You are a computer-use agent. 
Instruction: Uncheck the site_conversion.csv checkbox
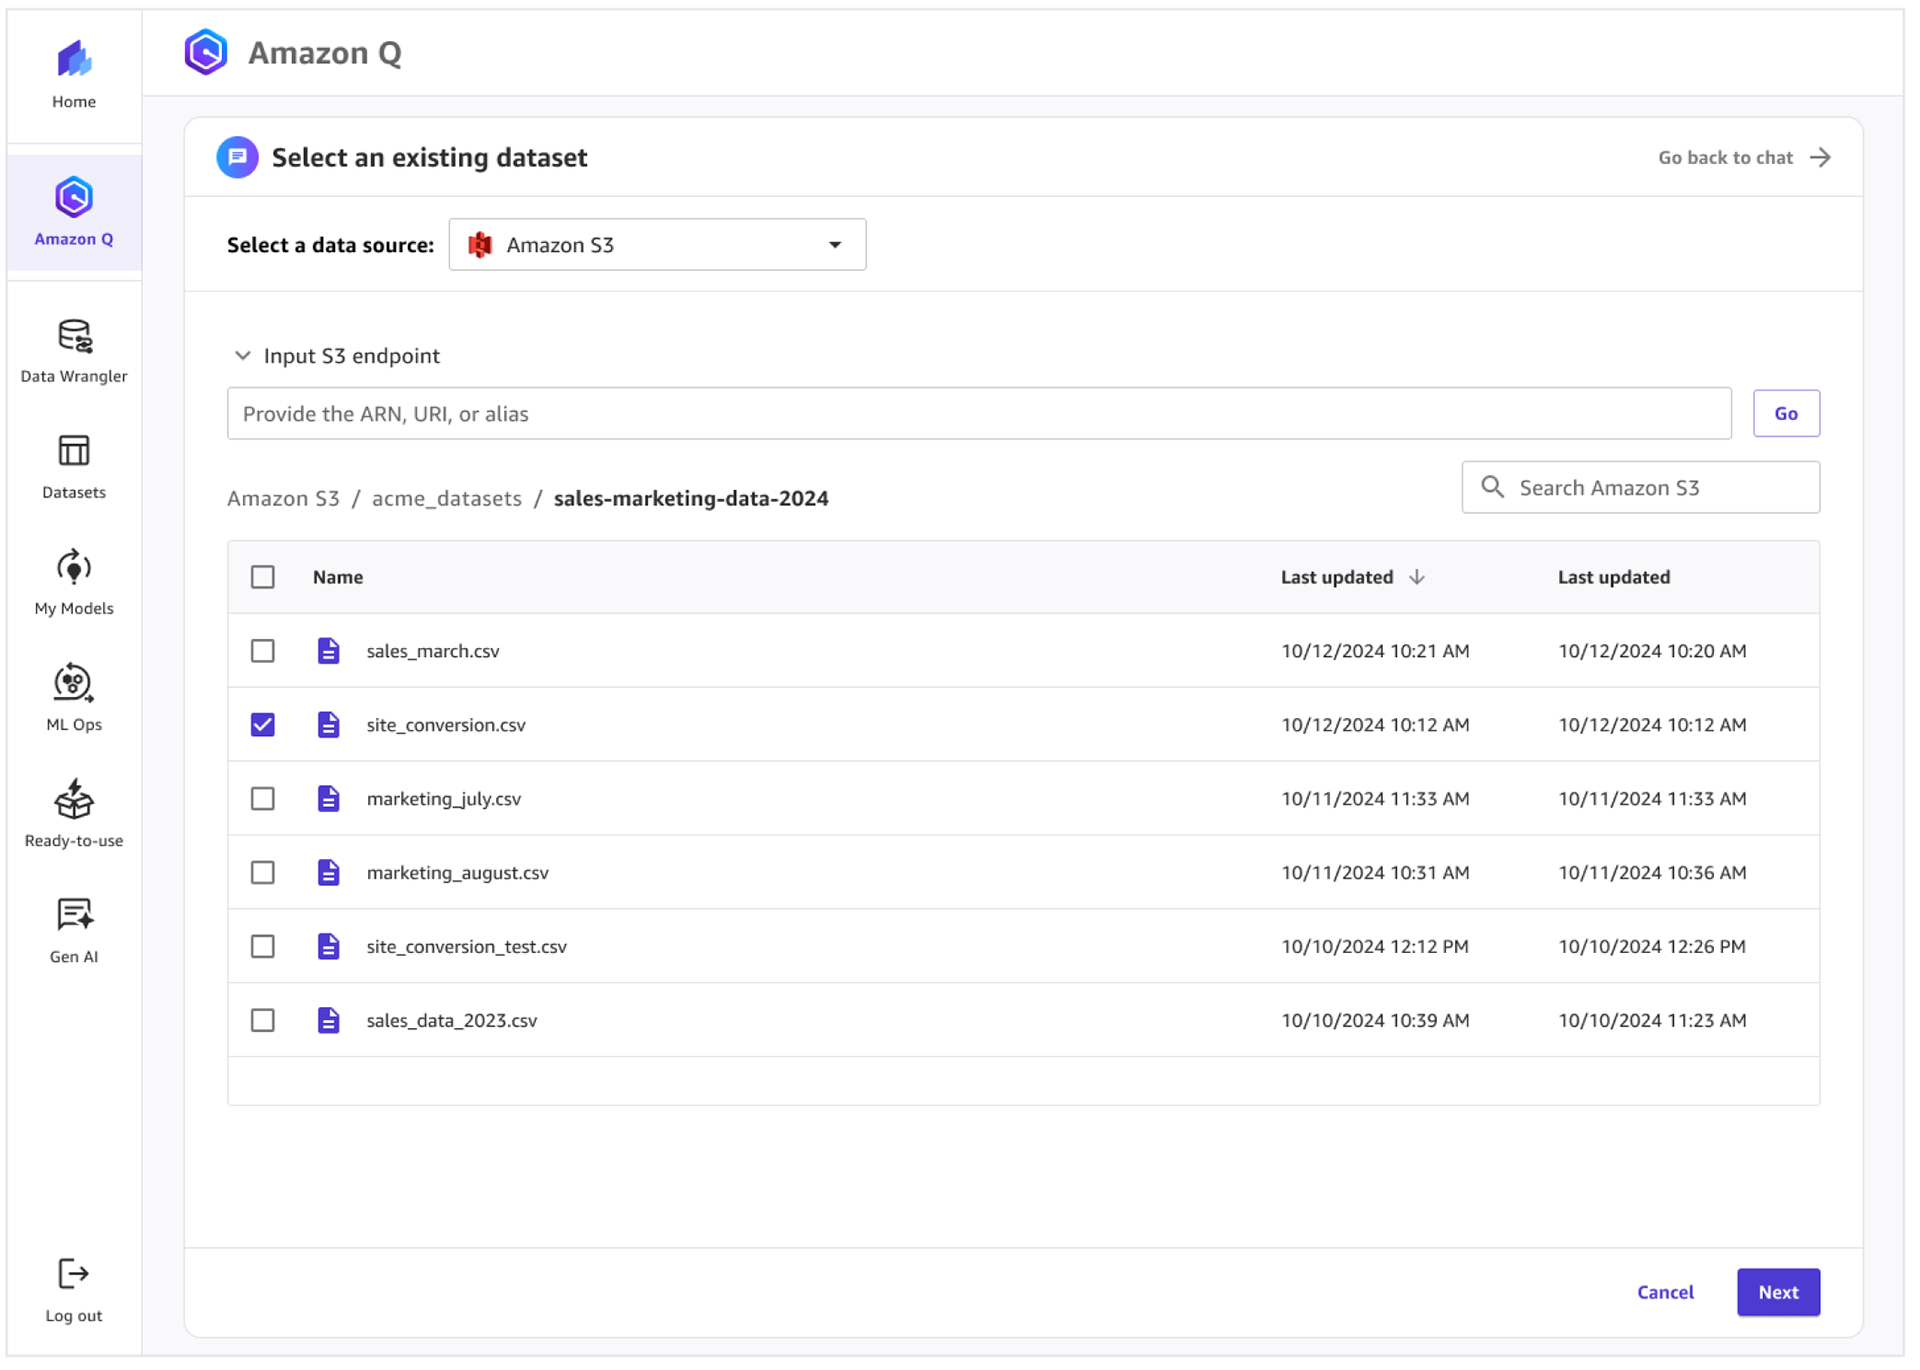coord(263,725)
